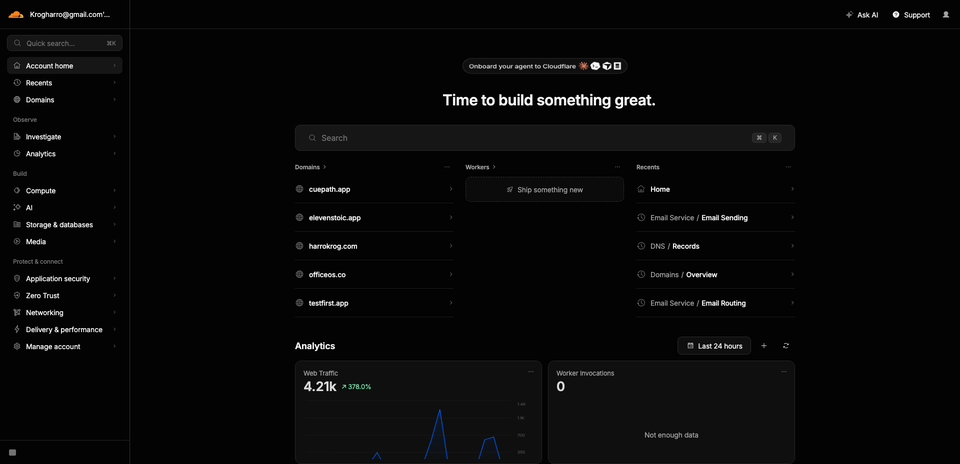Viewport: 960px width, 464px height.
Task: Click the Cloudflare logo icon
Action: click(16, 15)
